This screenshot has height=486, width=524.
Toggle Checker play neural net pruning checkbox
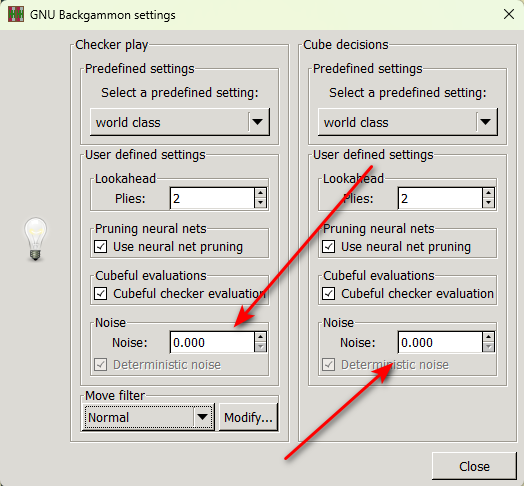(101, 247)
